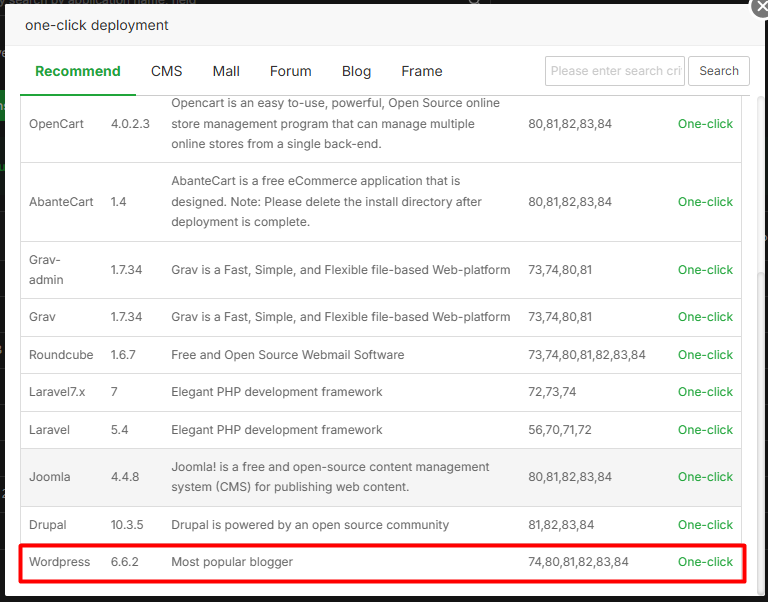
Task: Switch to the Forum tab
Action: click(x=290, y=71)
